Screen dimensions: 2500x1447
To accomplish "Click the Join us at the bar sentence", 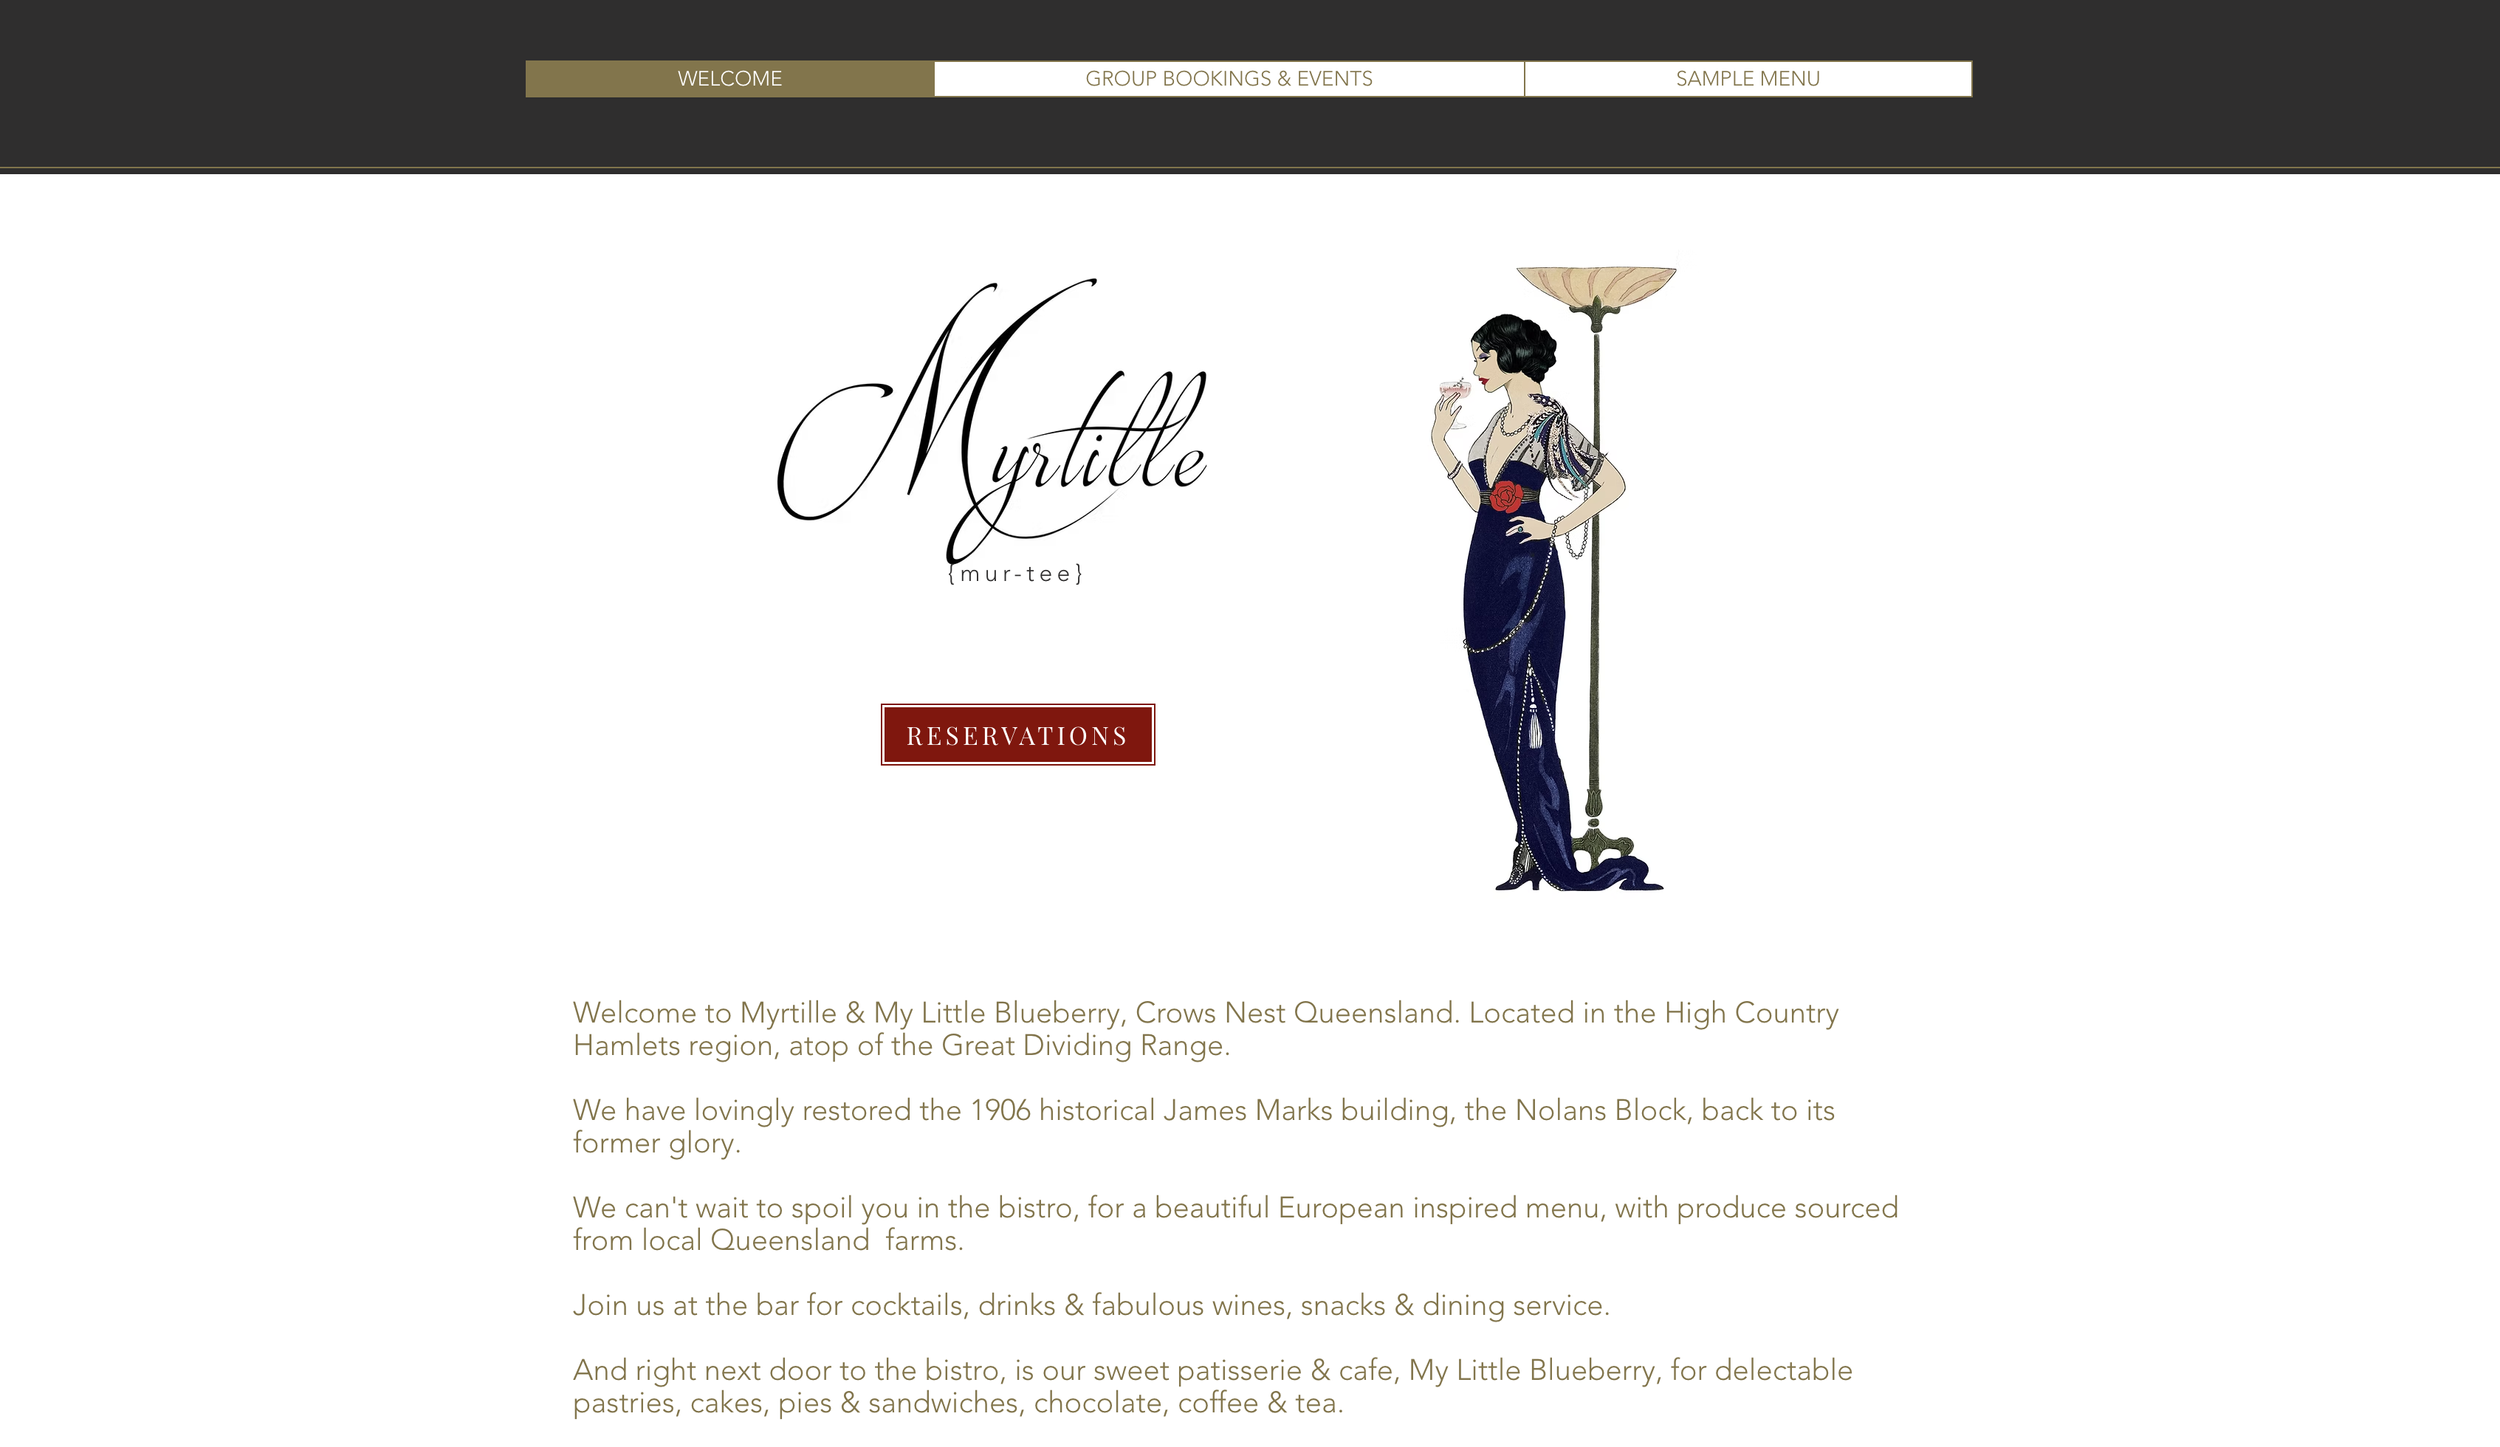I will point(1091,1305).
